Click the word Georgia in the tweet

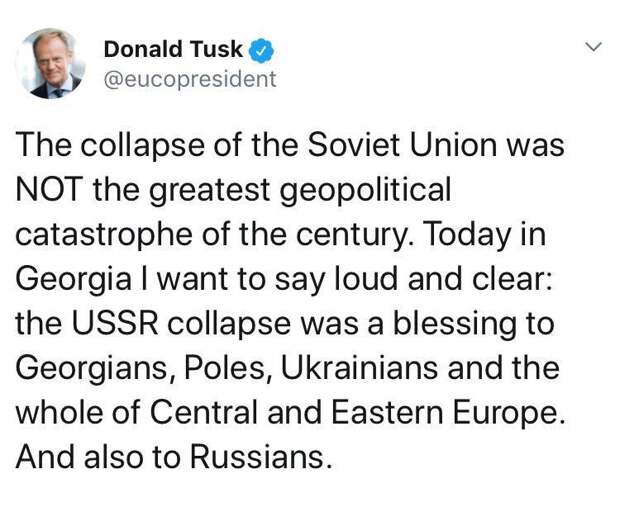pos(74,281)
